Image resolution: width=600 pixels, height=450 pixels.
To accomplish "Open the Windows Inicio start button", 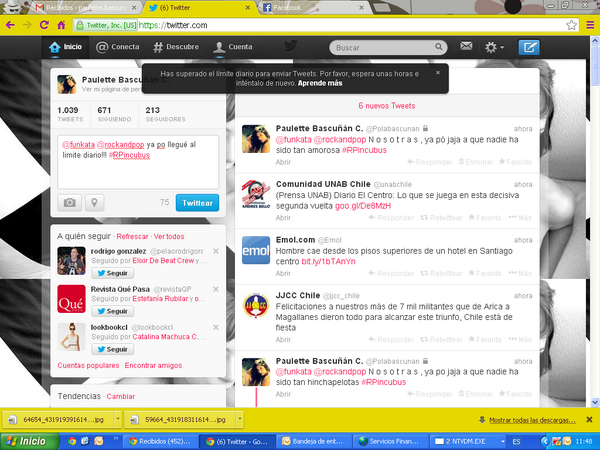I will pos(29,441).
